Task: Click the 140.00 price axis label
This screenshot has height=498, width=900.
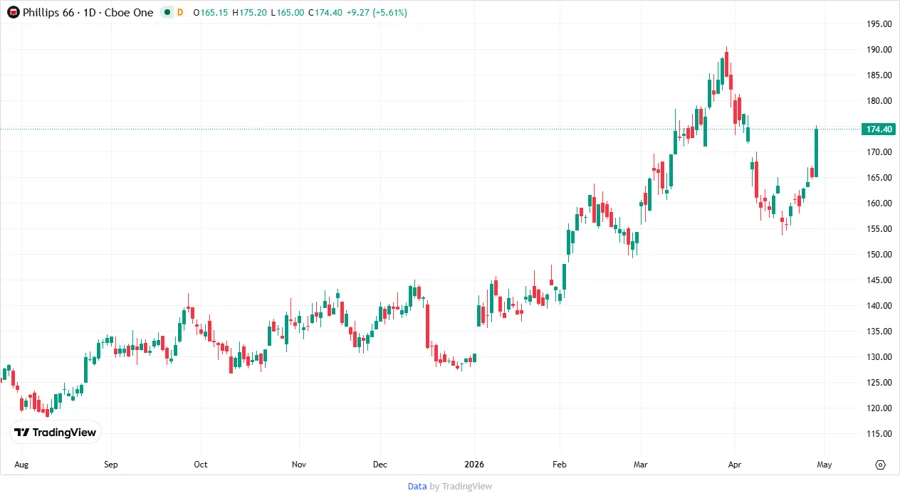Action: pyautogui.click(x=879, y=305)
